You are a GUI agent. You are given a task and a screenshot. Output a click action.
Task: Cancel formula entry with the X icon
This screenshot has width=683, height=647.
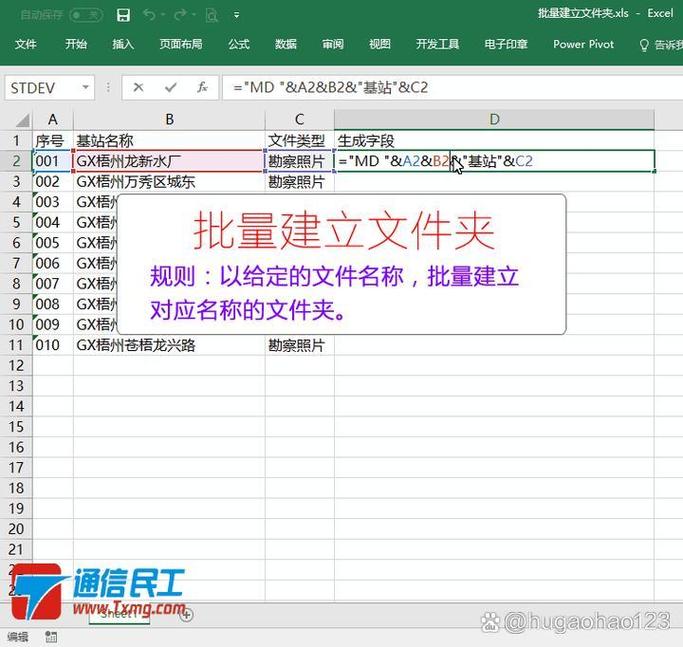point(138,88)
